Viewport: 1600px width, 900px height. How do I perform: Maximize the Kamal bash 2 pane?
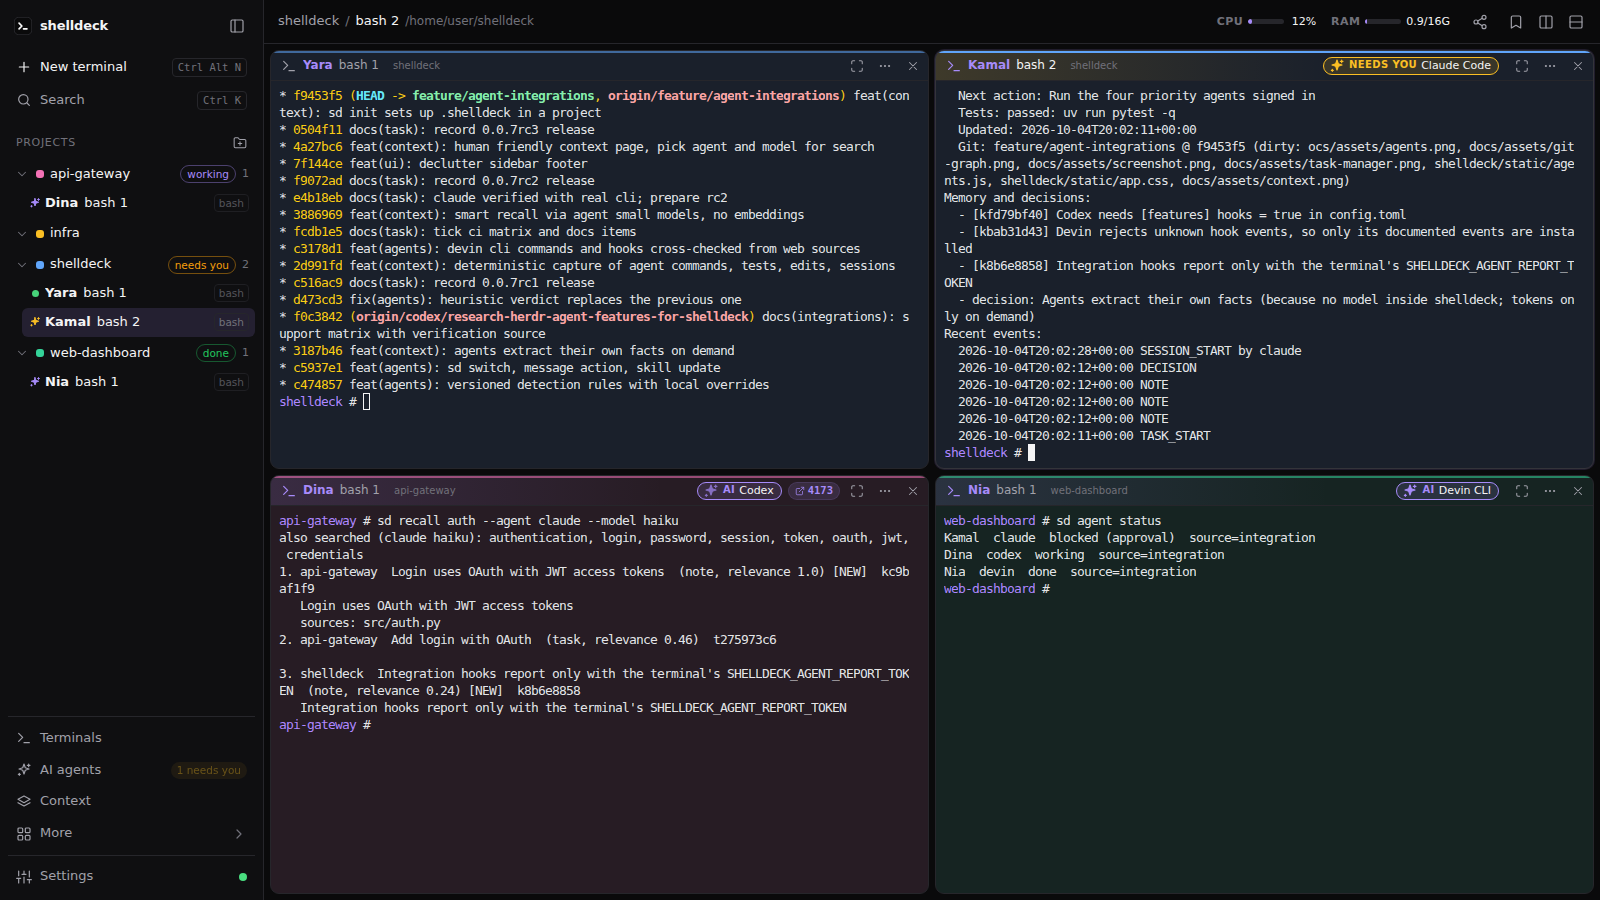pos(1522,66)
